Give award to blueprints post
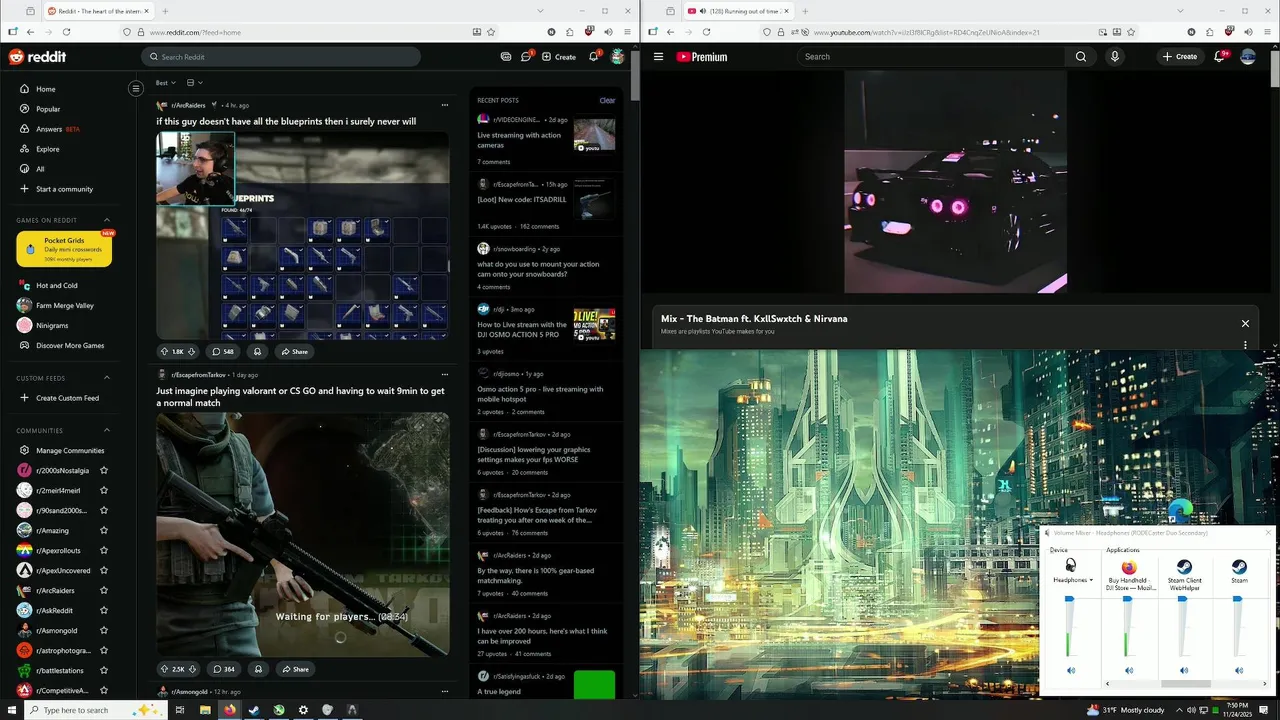Image resolution: width=1280 pixels, height=720 pixels. (x=258, y=351)
